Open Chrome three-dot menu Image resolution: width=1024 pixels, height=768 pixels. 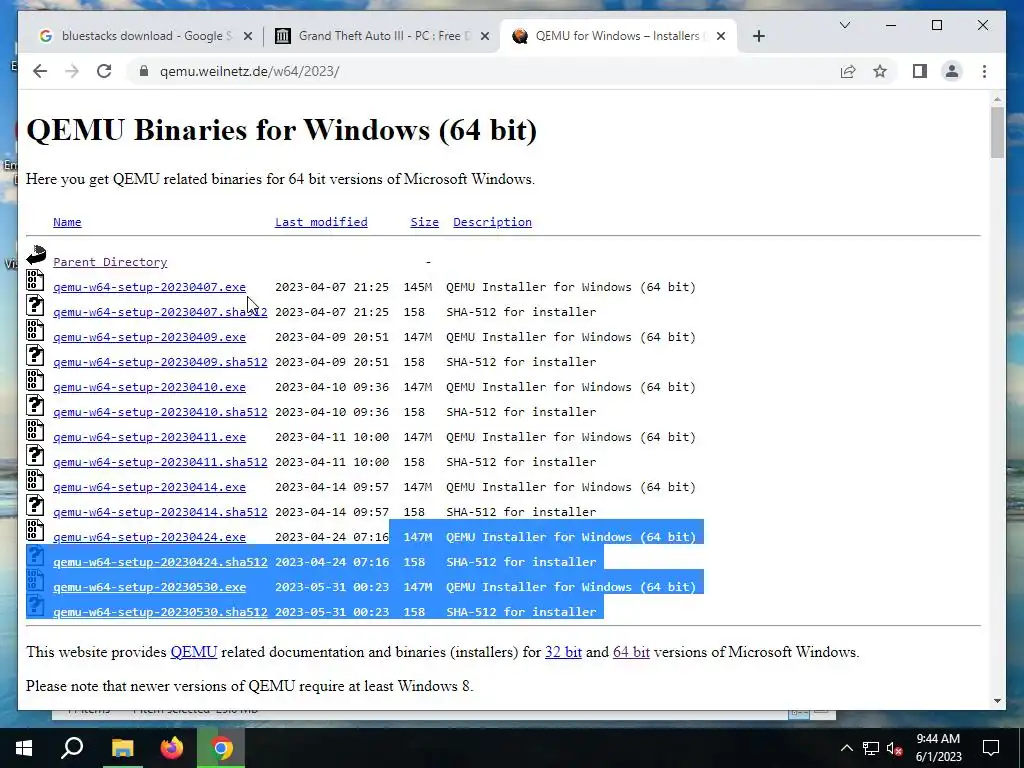(x=984, y=71)
